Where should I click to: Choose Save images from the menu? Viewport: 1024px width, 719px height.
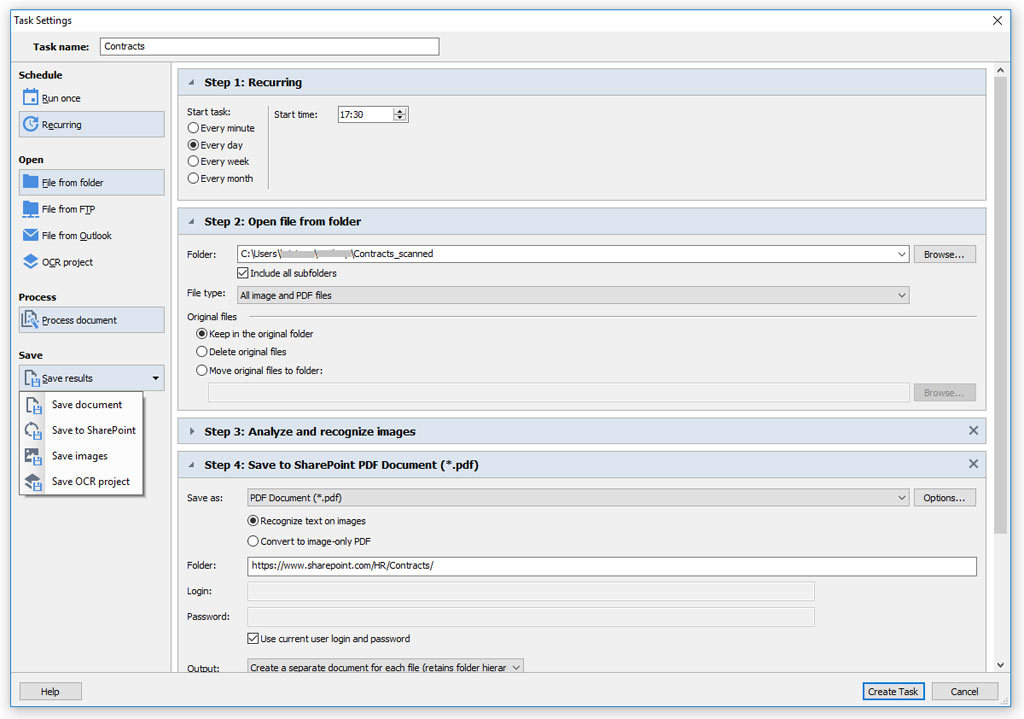[x=79, y=456]
